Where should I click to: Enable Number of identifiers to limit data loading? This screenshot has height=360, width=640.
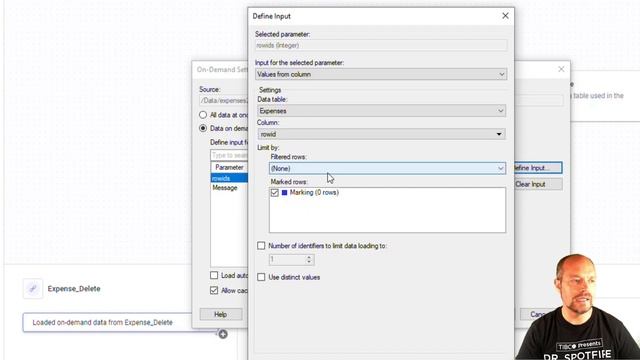pyautogui.click(x=261, y=246)
